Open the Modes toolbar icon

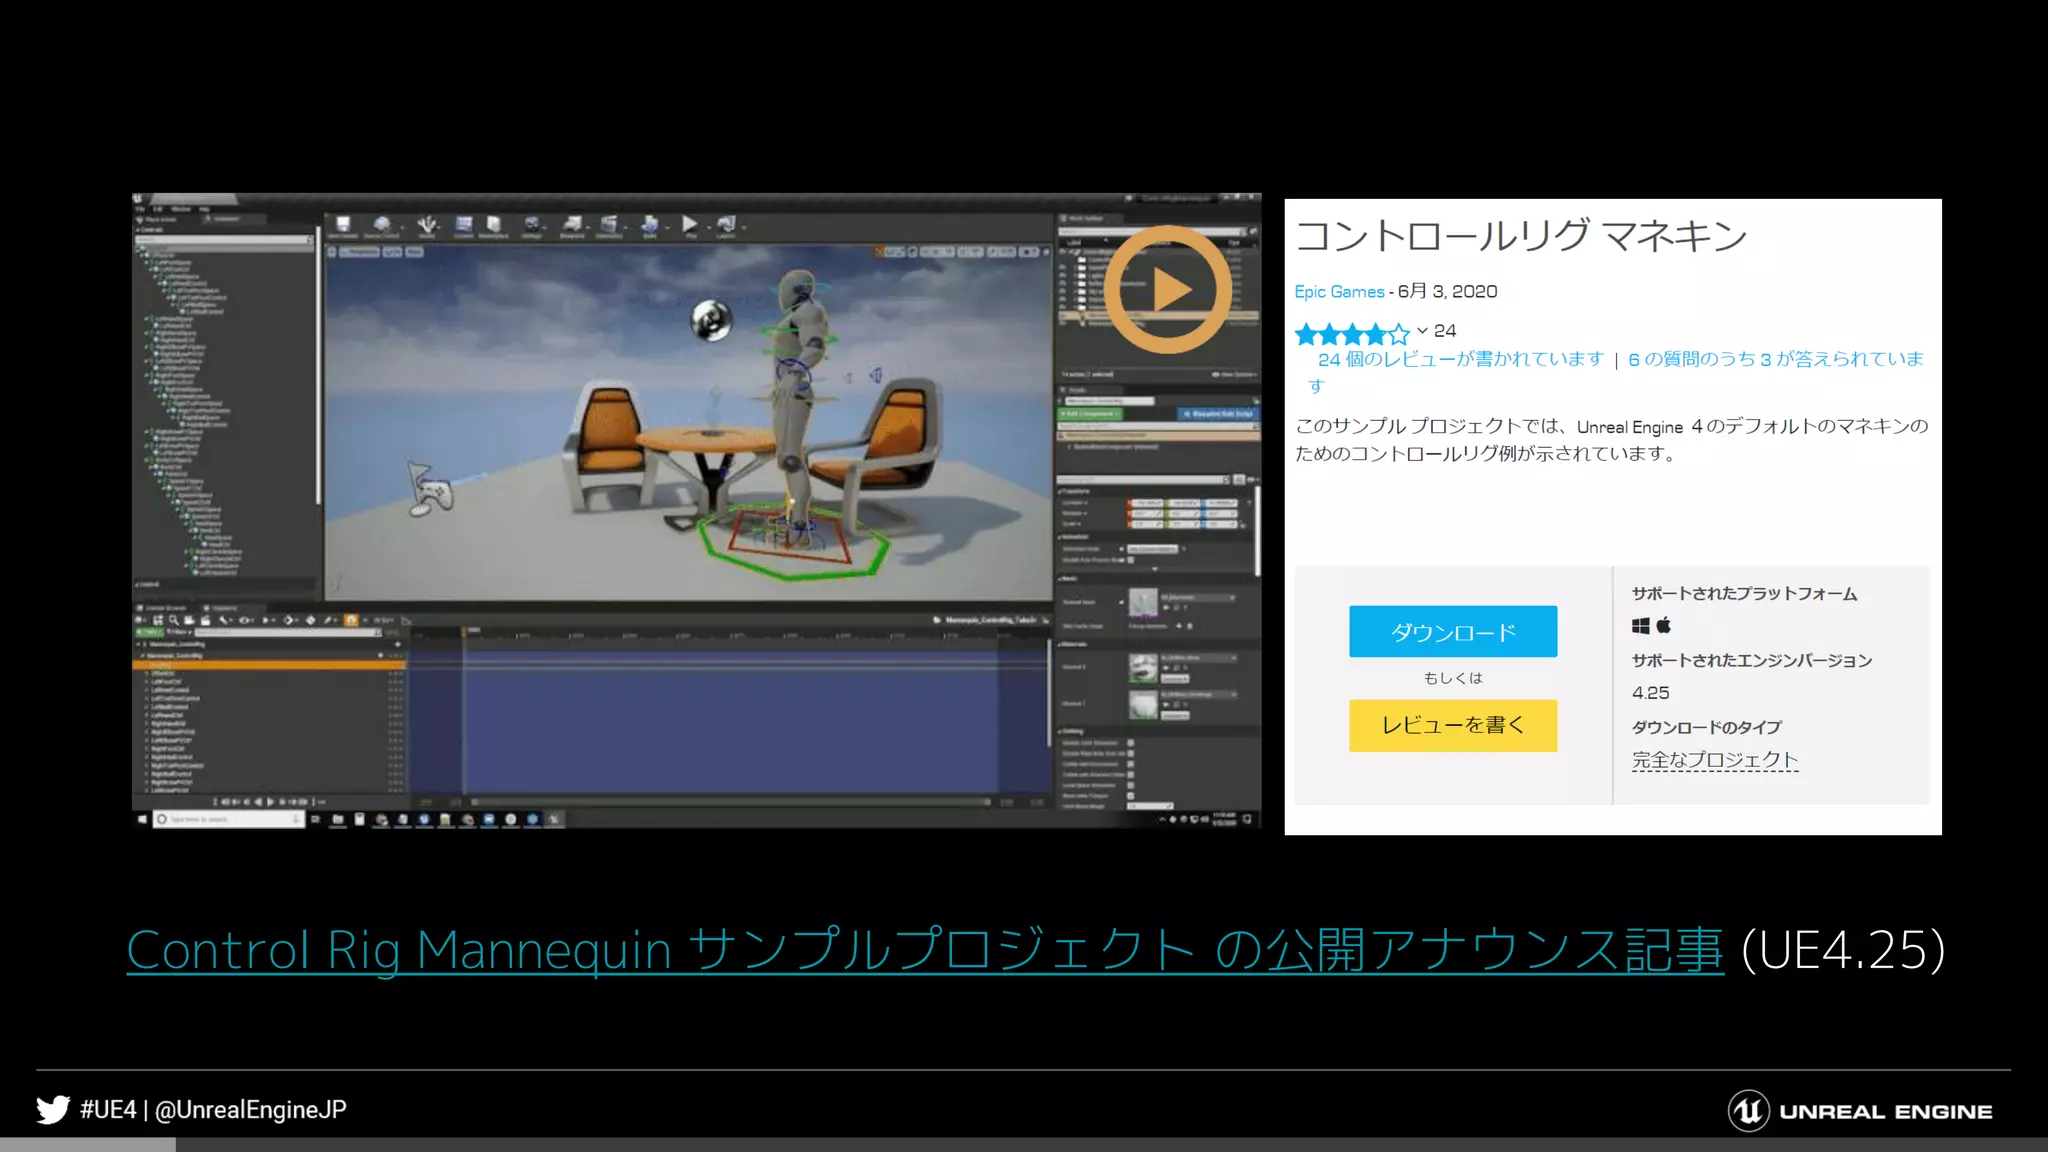[x=427, y=226]
